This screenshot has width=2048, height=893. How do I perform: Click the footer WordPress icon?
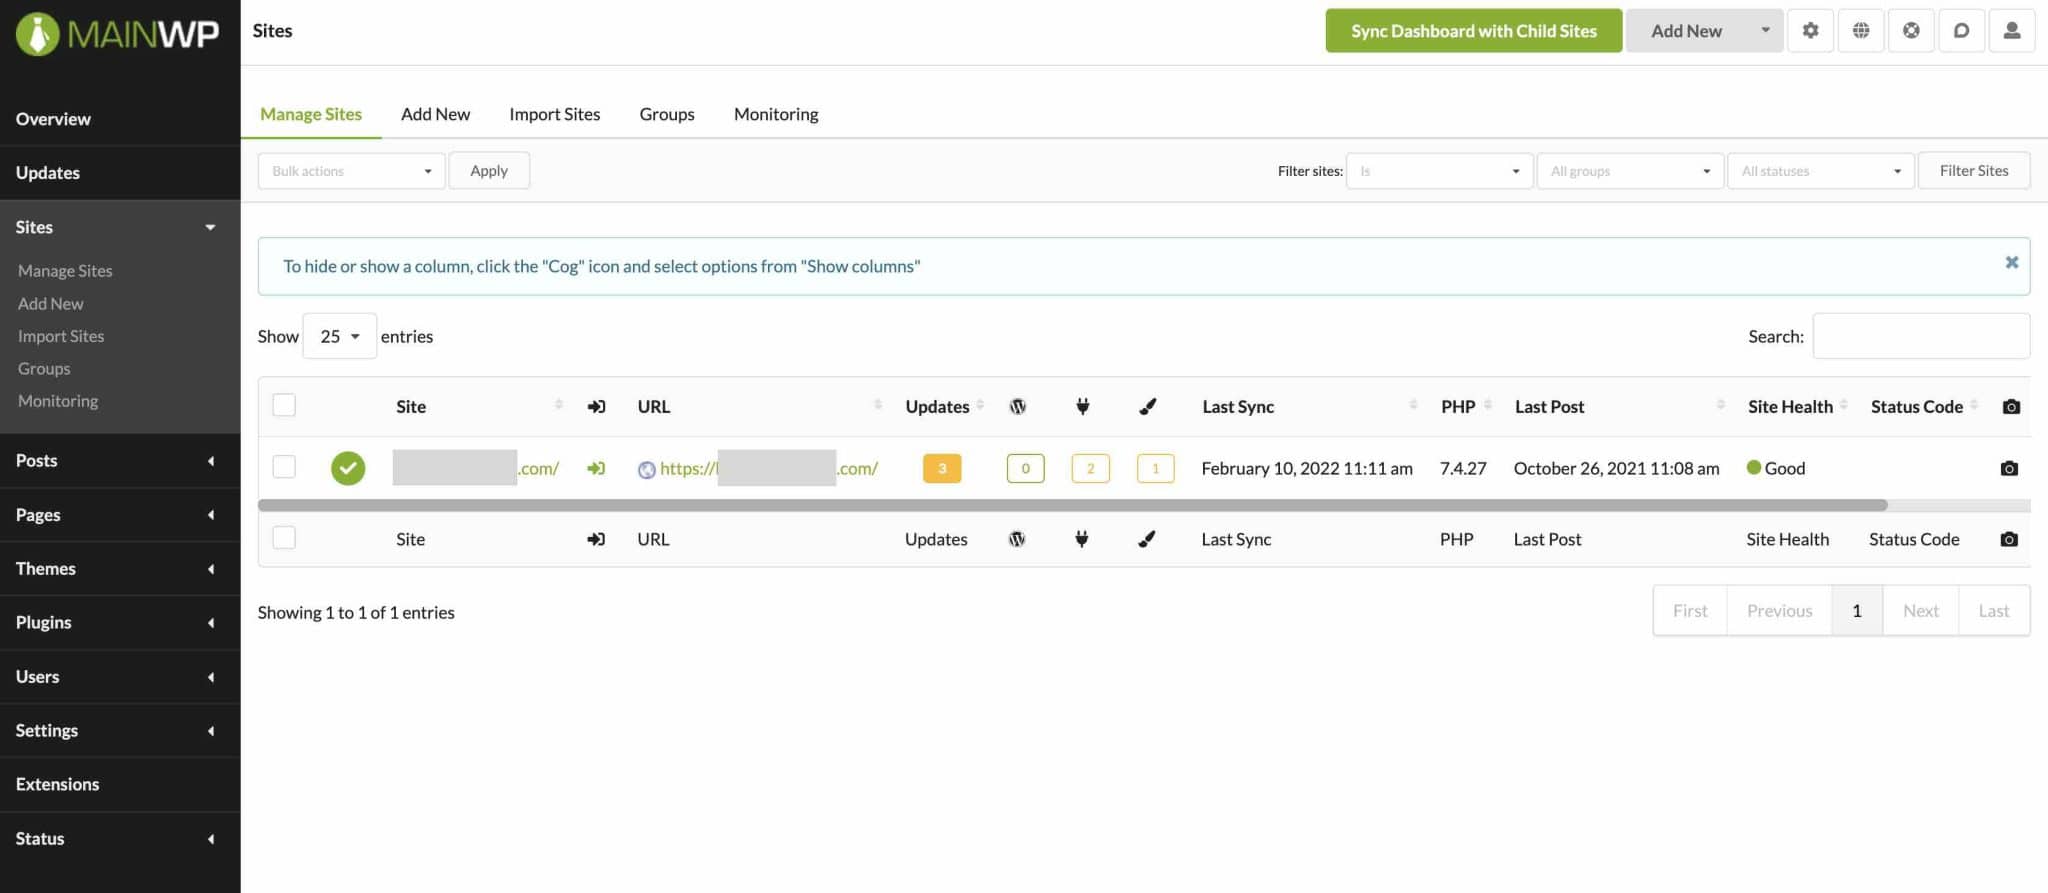point(1017,539)
